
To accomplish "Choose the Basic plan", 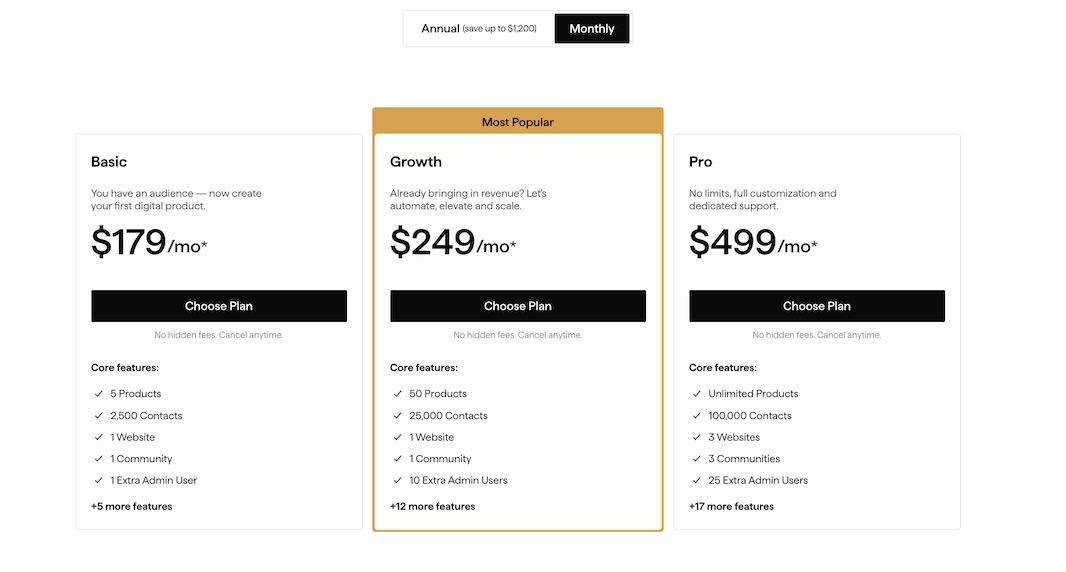I will click(219, 306).
